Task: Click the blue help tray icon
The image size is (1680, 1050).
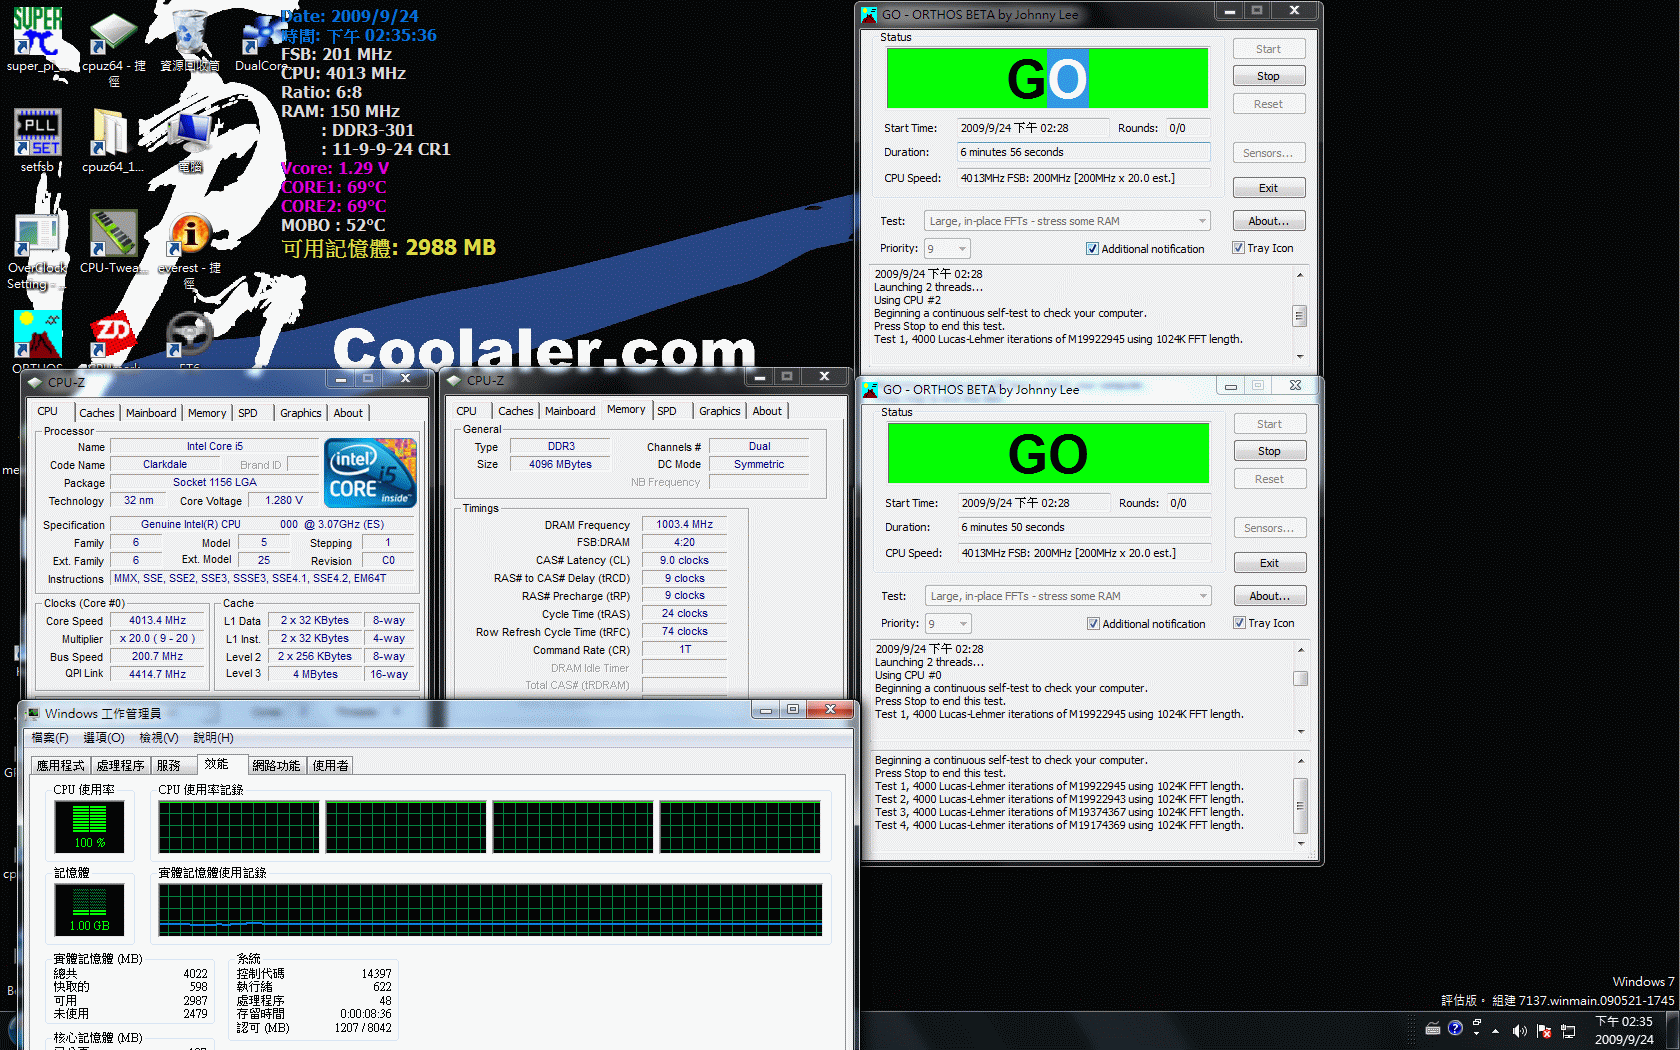Action: tap(1455, 1028)
